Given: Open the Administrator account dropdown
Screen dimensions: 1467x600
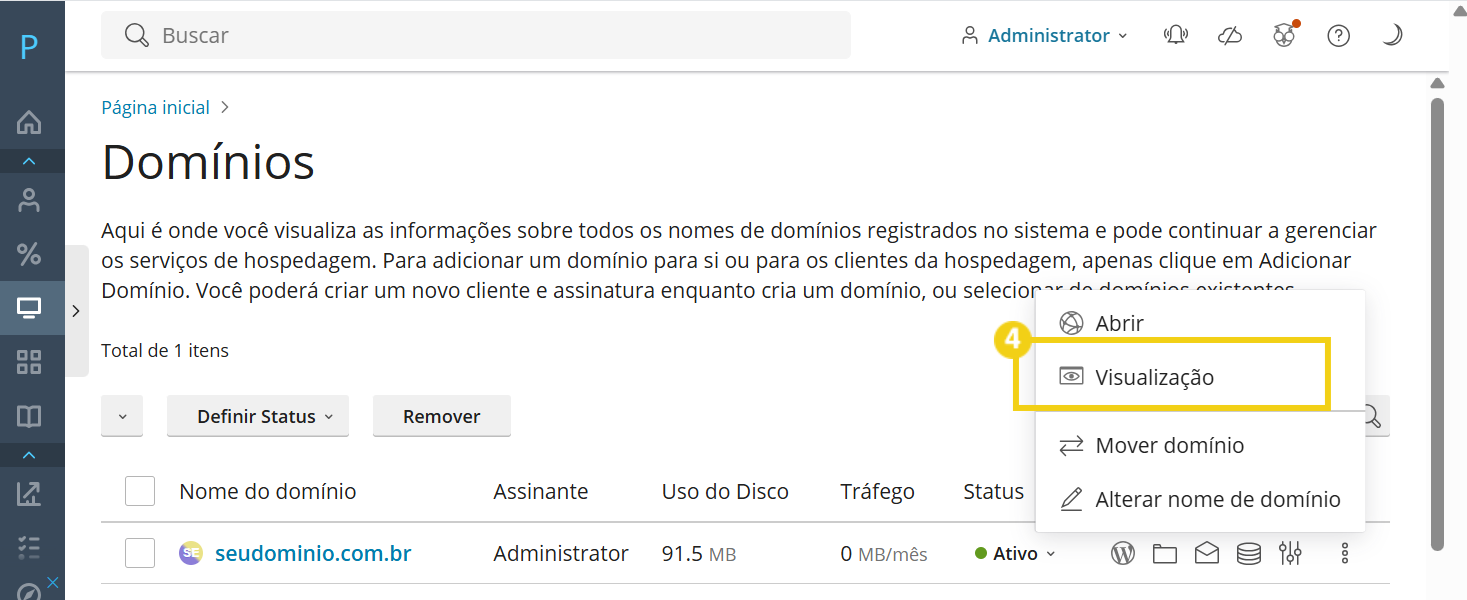Looking at the screenshot, I should (x=1044, y=34).
